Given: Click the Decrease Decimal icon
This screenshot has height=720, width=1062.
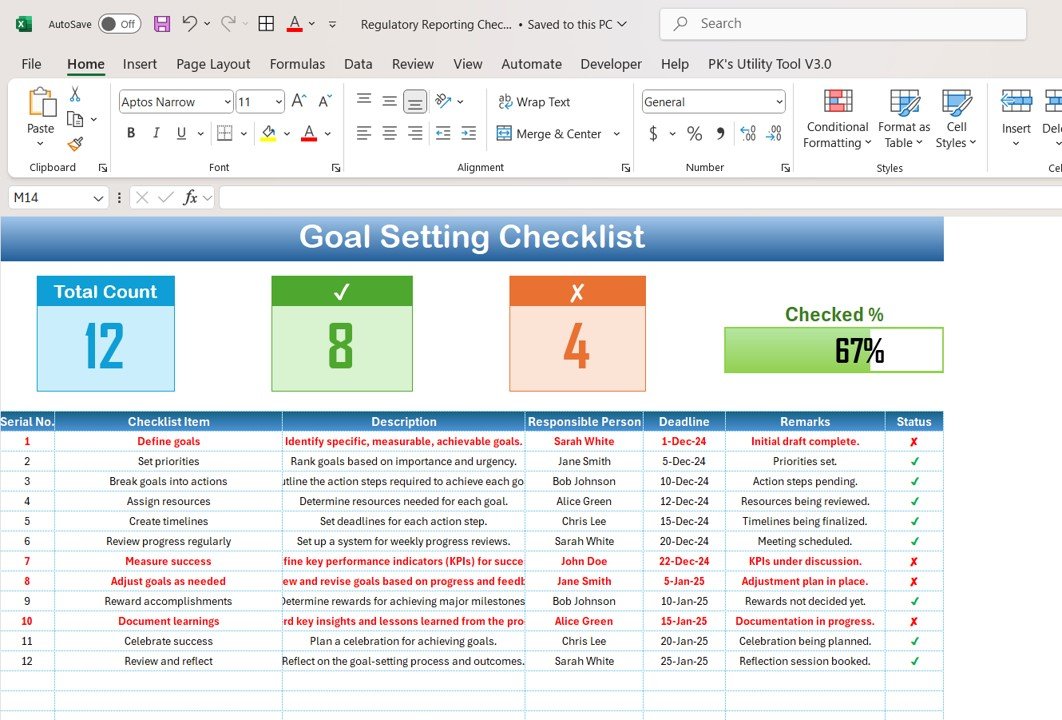Looking at the screenshot, I should (x=773, y=133).
